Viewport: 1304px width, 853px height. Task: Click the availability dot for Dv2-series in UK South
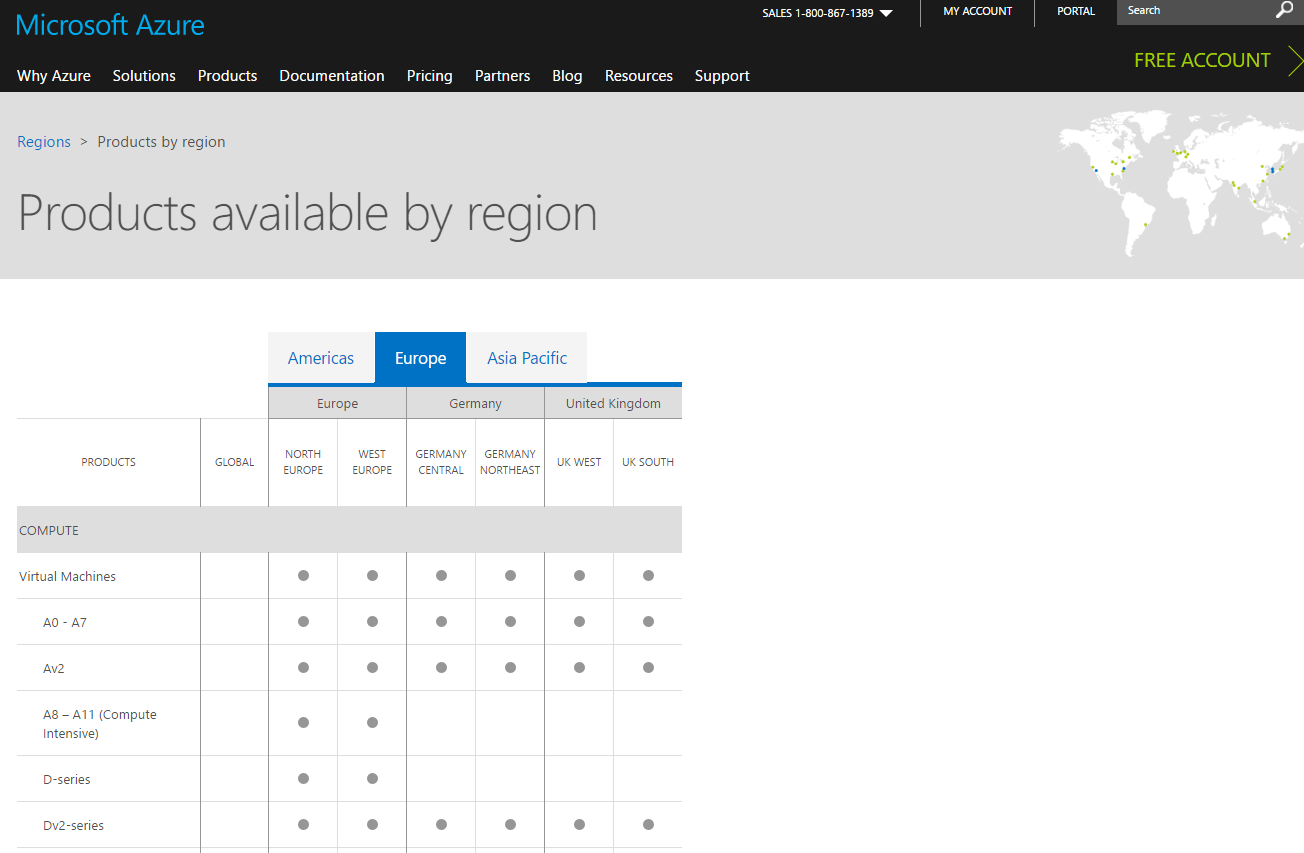(x=648, y=824)
